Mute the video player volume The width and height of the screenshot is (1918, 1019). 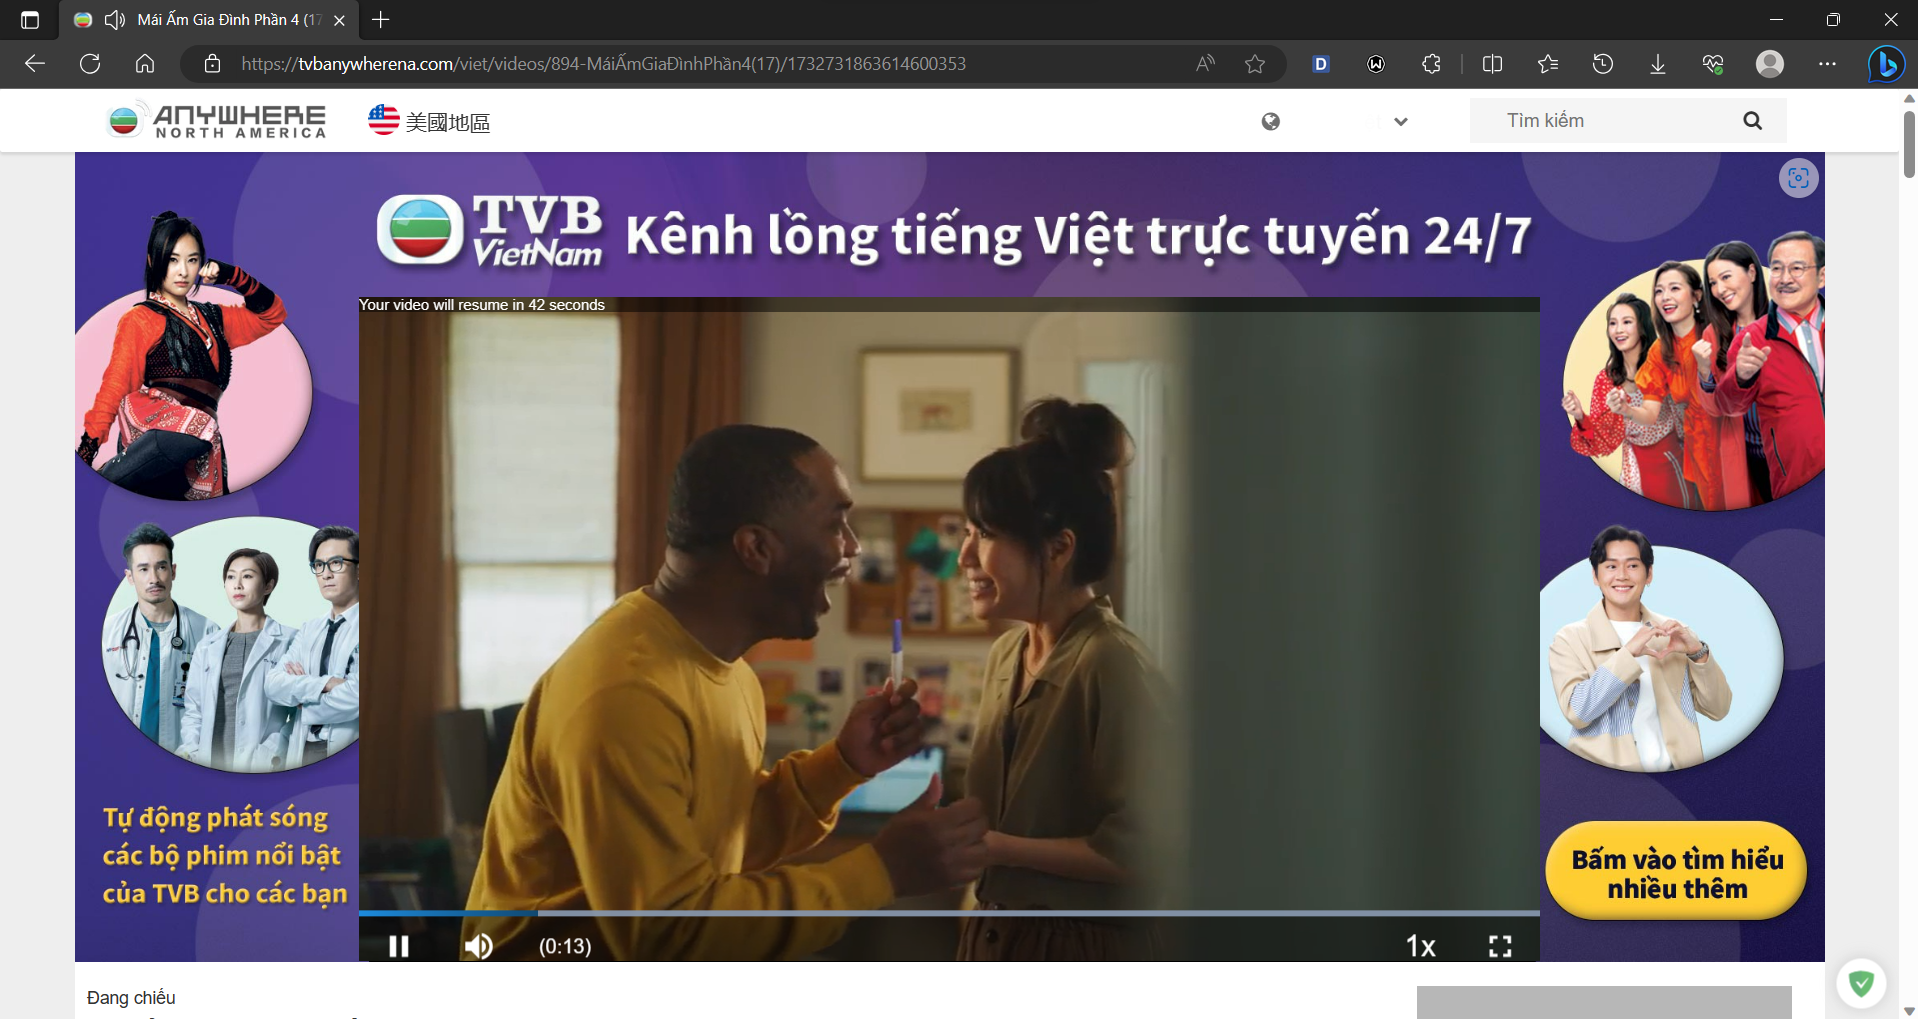point(478,946)
